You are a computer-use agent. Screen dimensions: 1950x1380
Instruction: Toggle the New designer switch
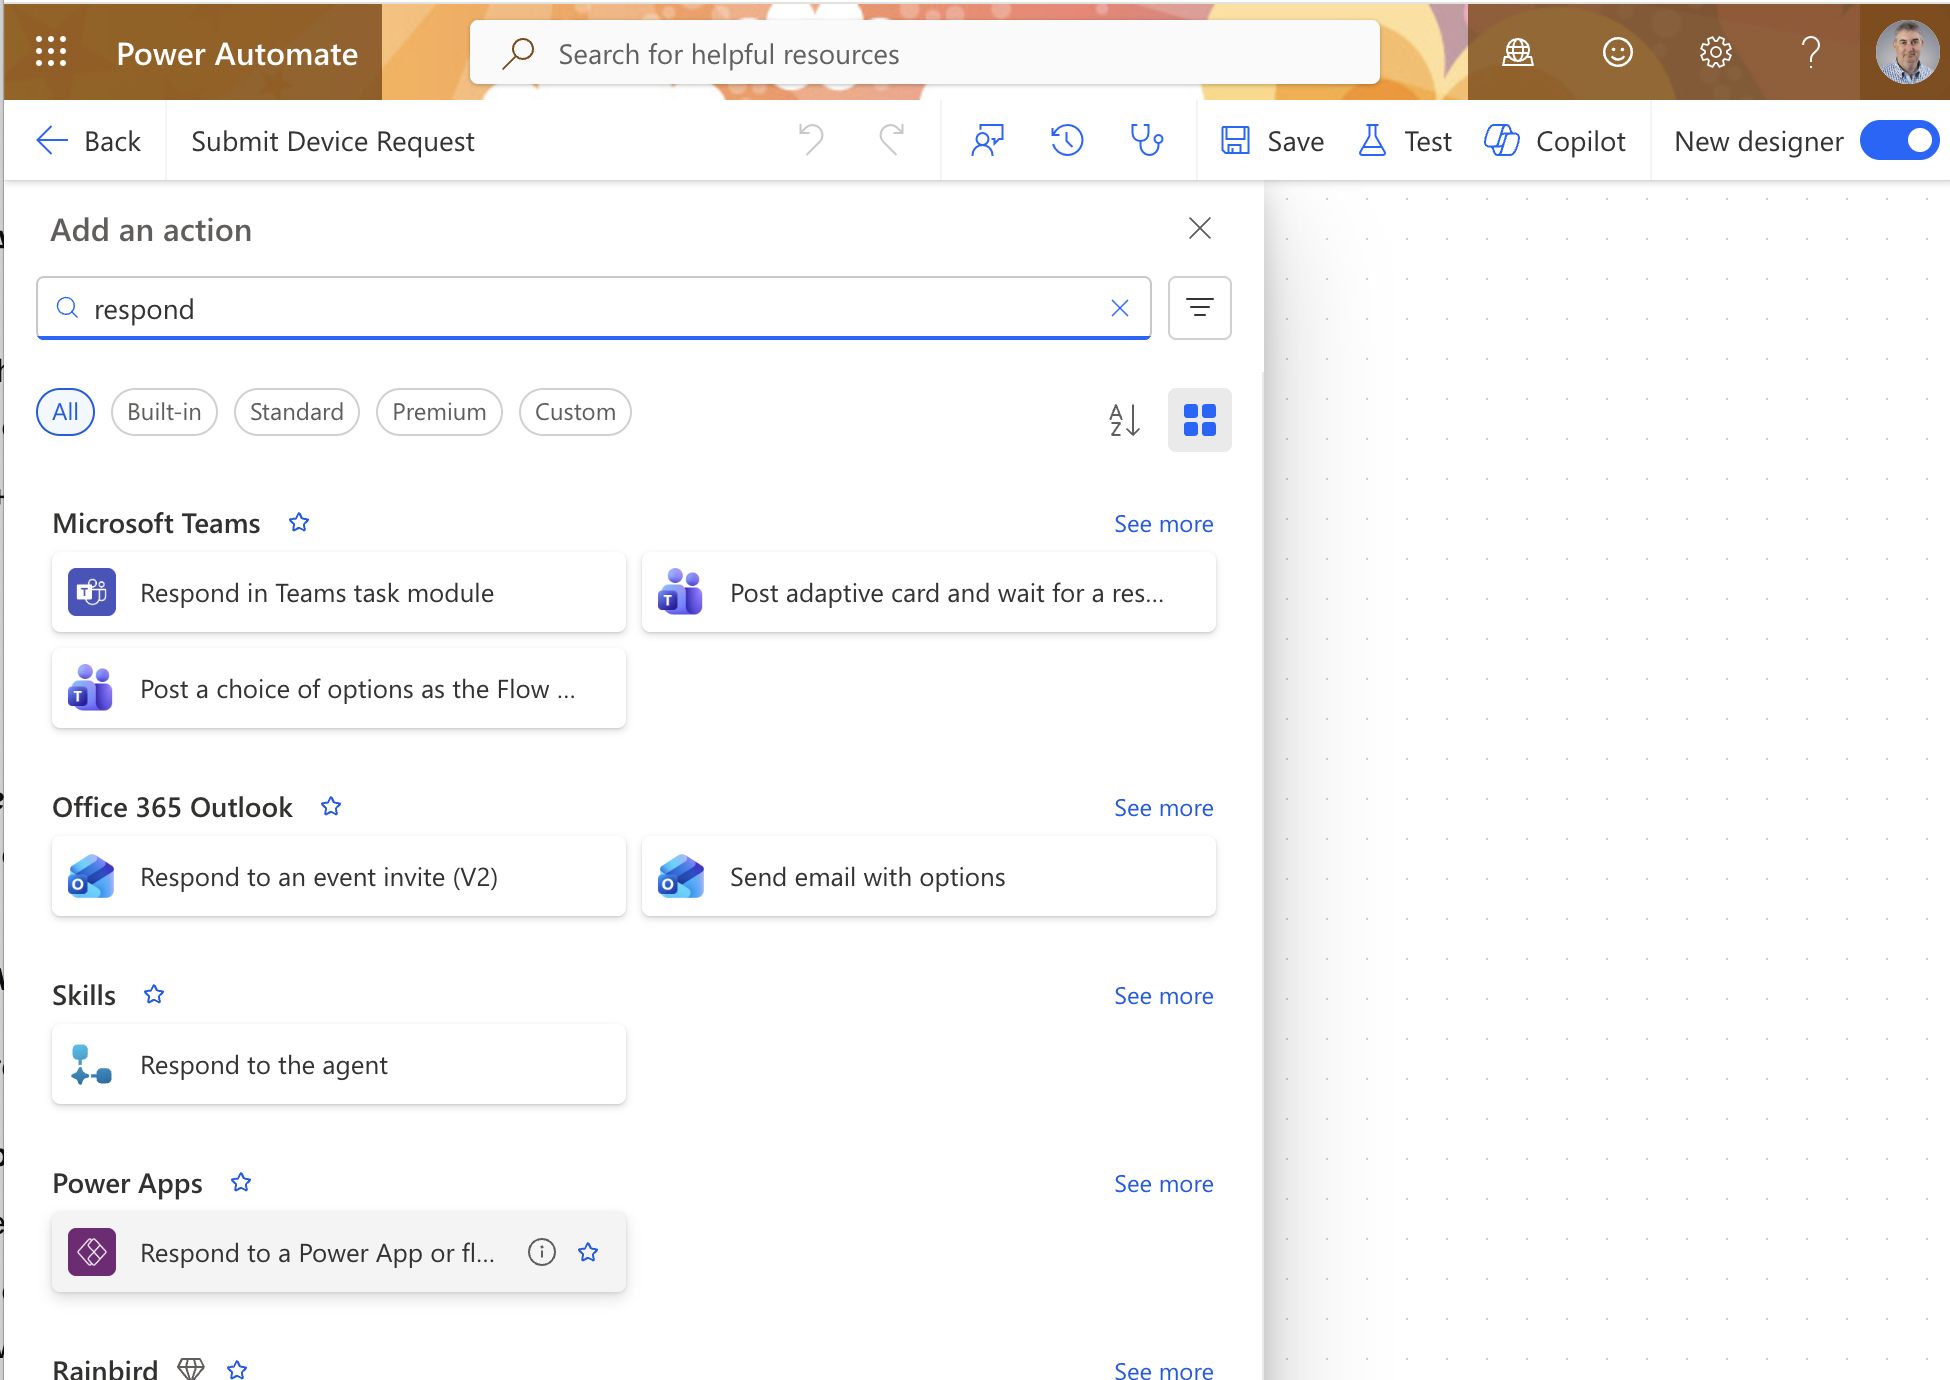pyautogui.click(x=1898, y=141)
